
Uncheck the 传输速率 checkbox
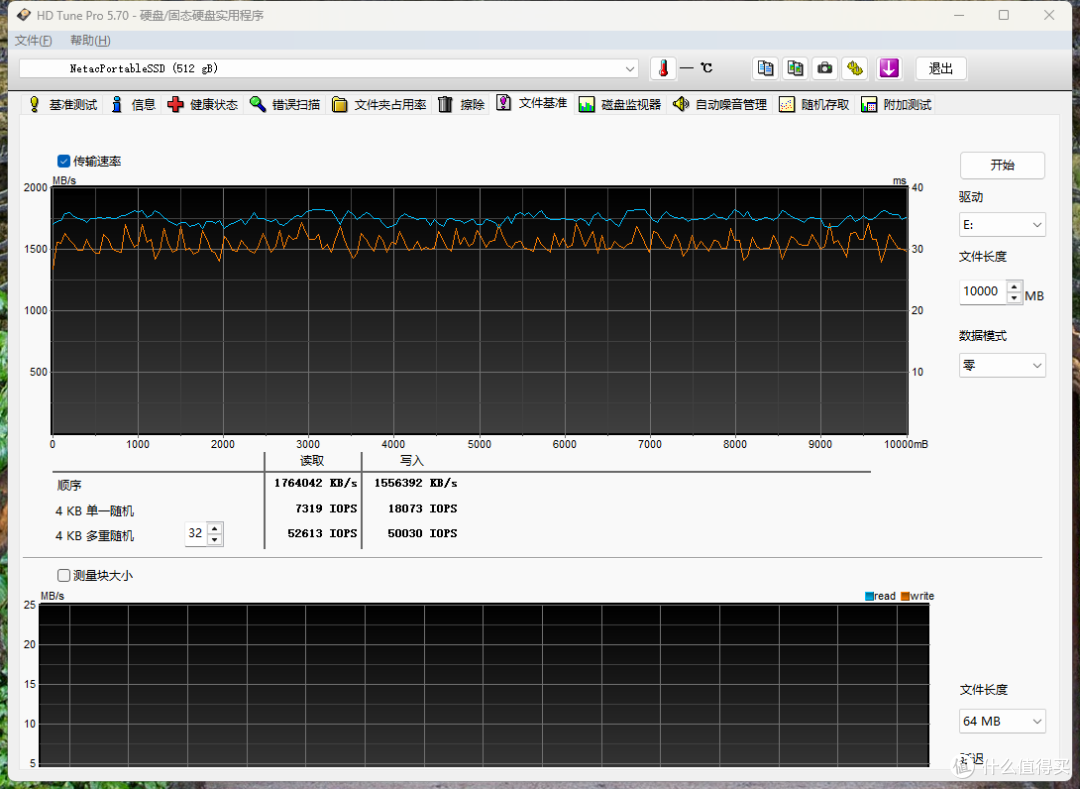(64, 161)
